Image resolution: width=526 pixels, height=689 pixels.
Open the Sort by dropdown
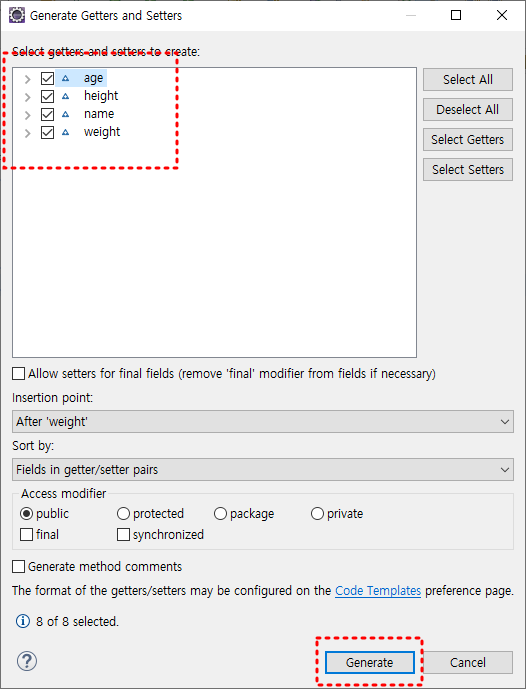(x=263, y=469)
